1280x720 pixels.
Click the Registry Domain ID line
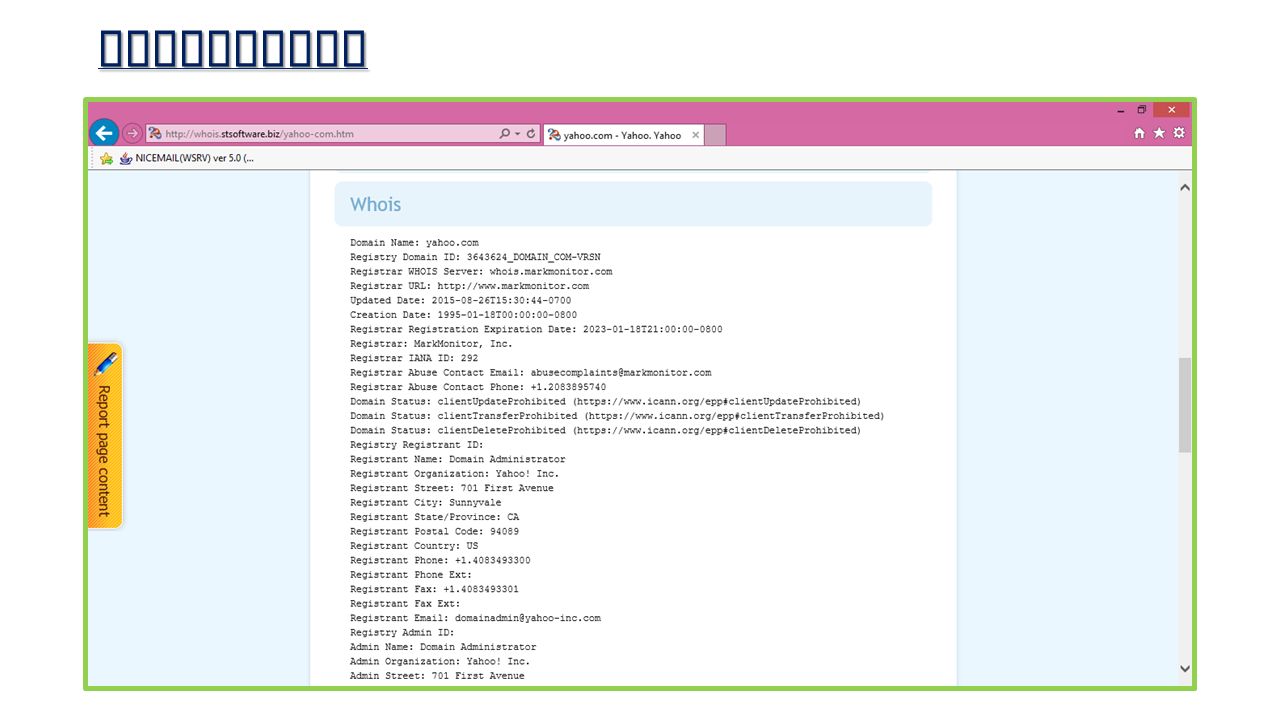475,257
